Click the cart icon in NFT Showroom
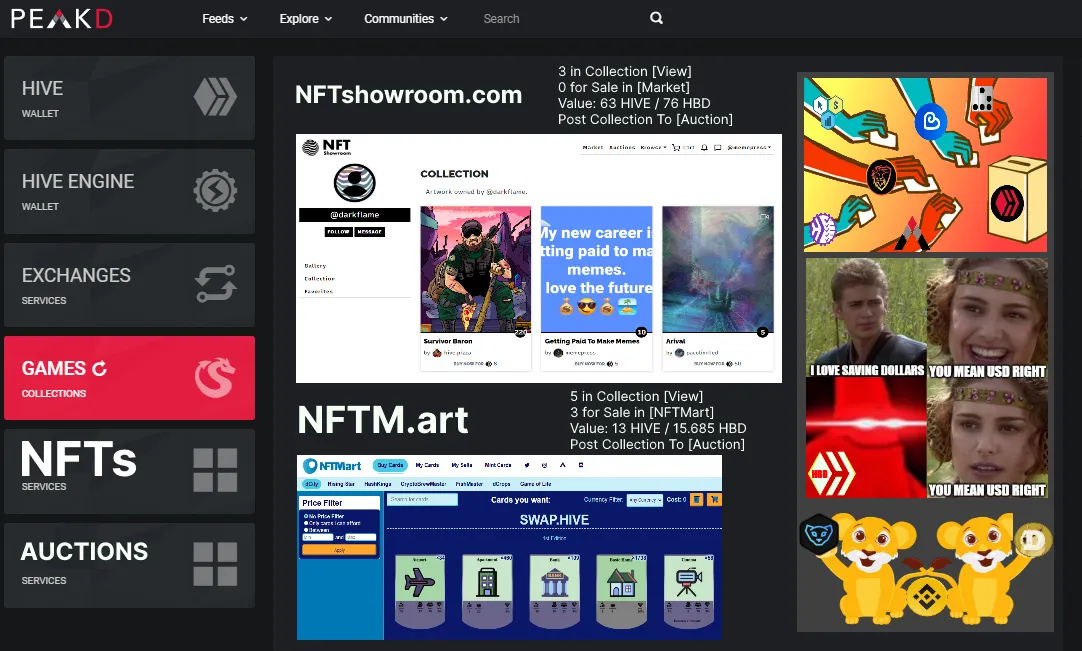 (676, 148)
